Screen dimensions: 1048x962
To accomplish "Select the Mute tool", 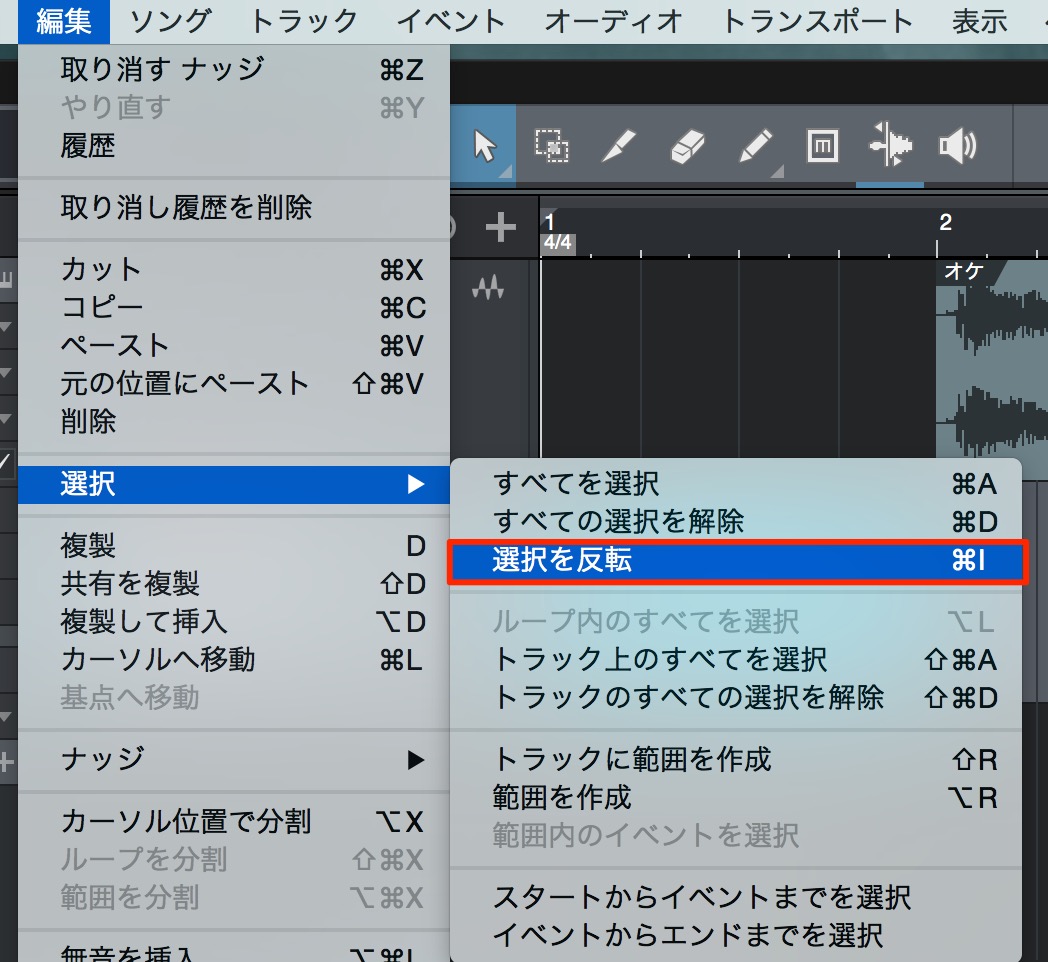I will point(823,146).
